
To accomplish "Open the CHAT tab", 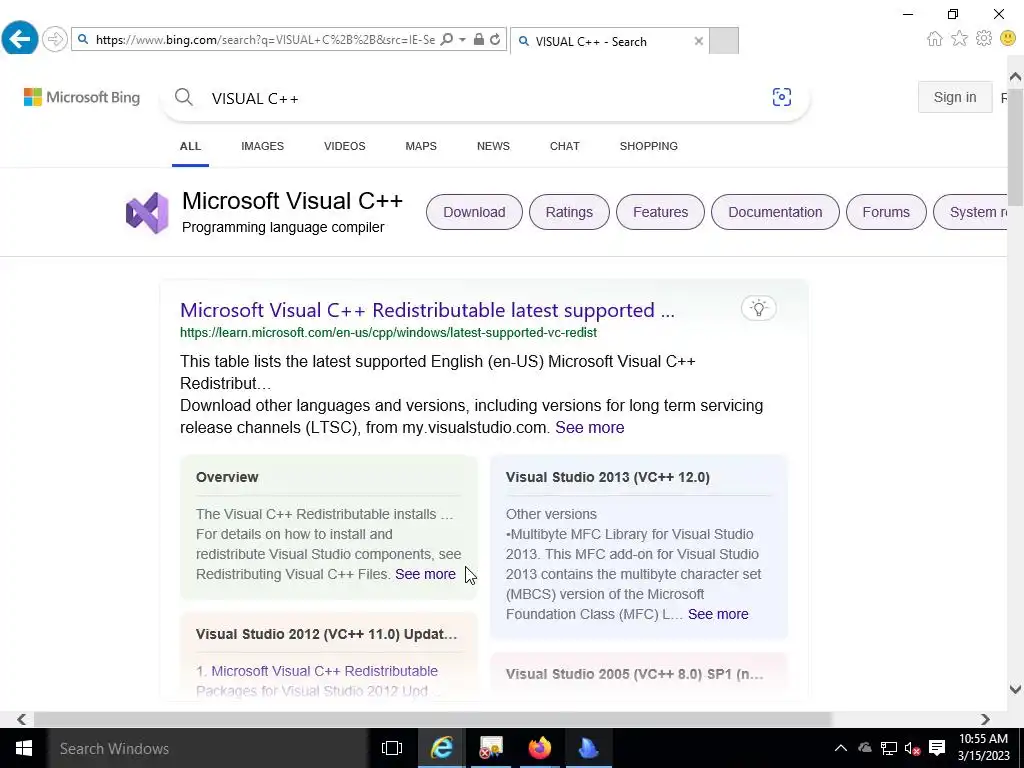I will (x=565, y=146).
